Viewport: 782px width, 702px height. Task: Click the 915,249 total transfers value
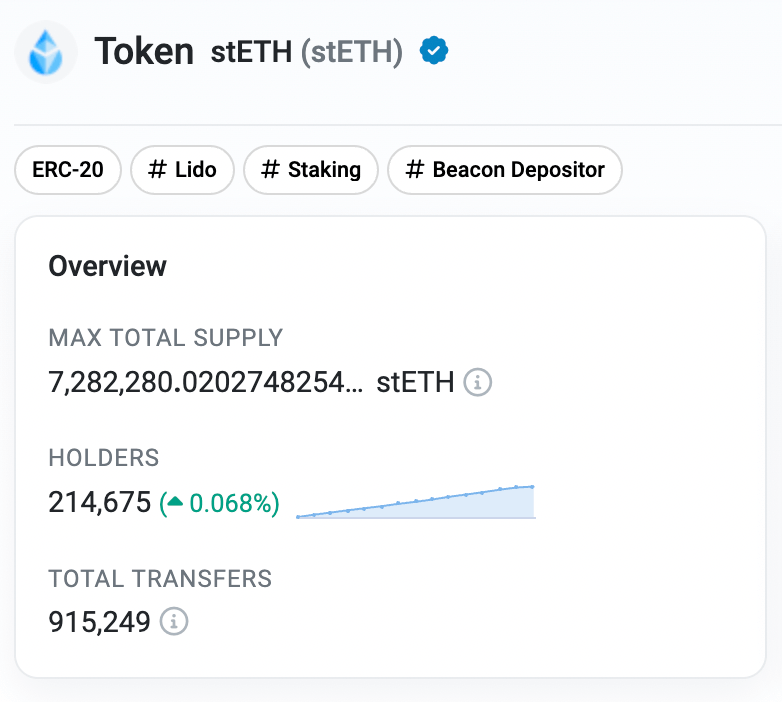coord(99,622)
